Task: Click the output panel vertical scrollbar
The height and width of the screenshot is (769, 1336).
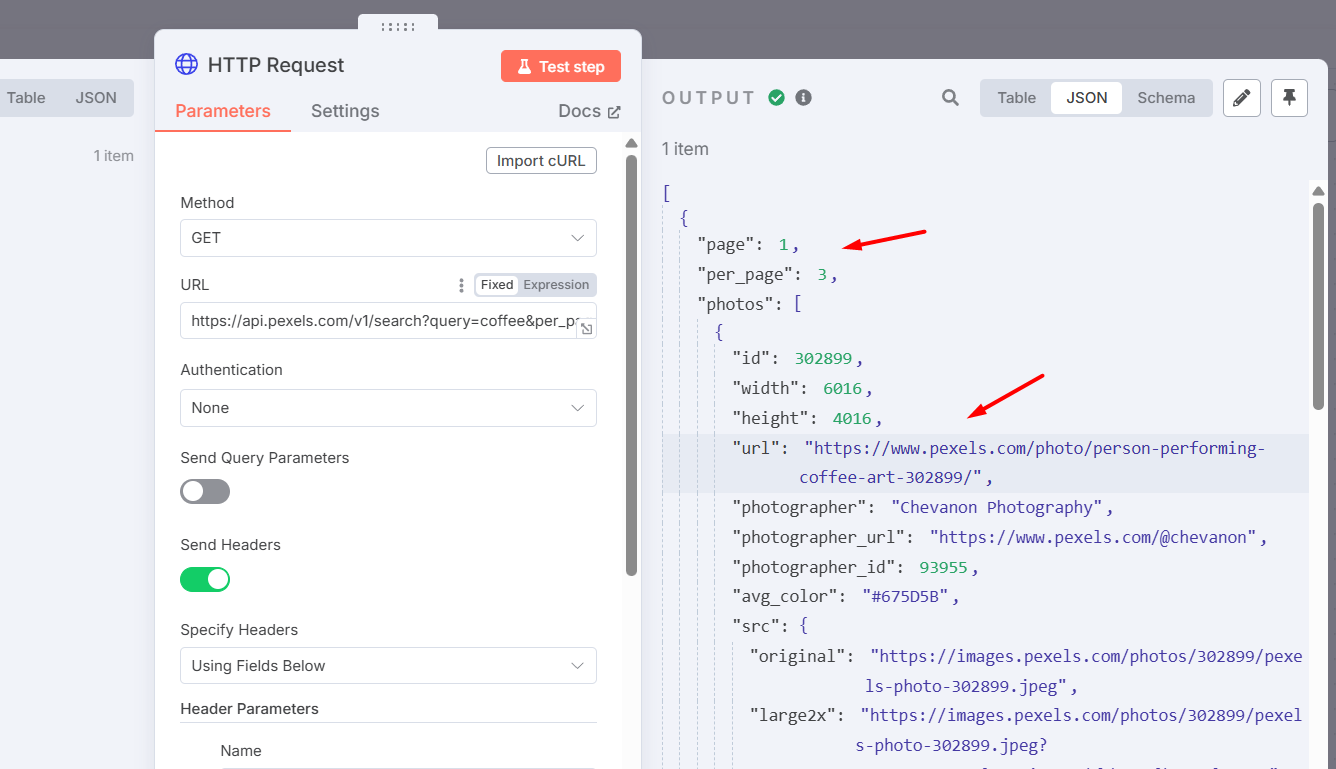Action: coord(1318,305)
